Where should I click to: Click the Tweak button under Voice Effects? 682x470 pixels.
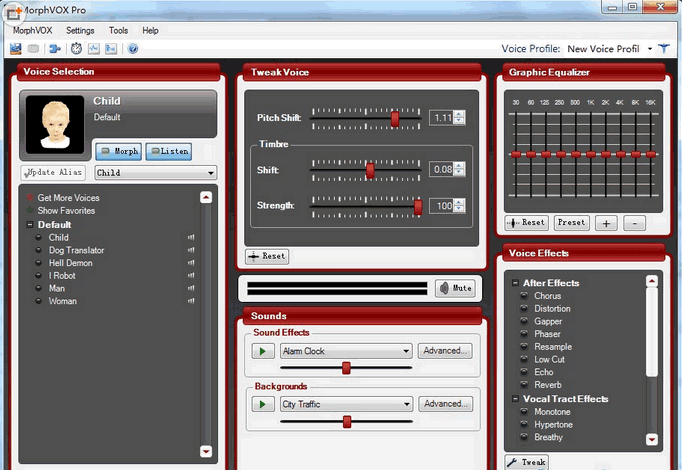tap(527, 462)
